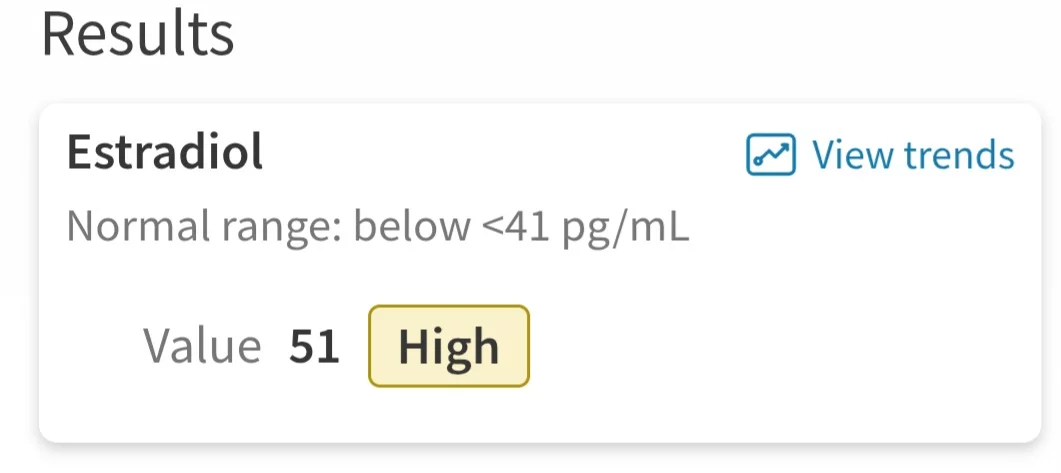The height and width of the screenshot is (473, 1061).
Task: Click gray background right of Results heading
Action: [650, 40]
